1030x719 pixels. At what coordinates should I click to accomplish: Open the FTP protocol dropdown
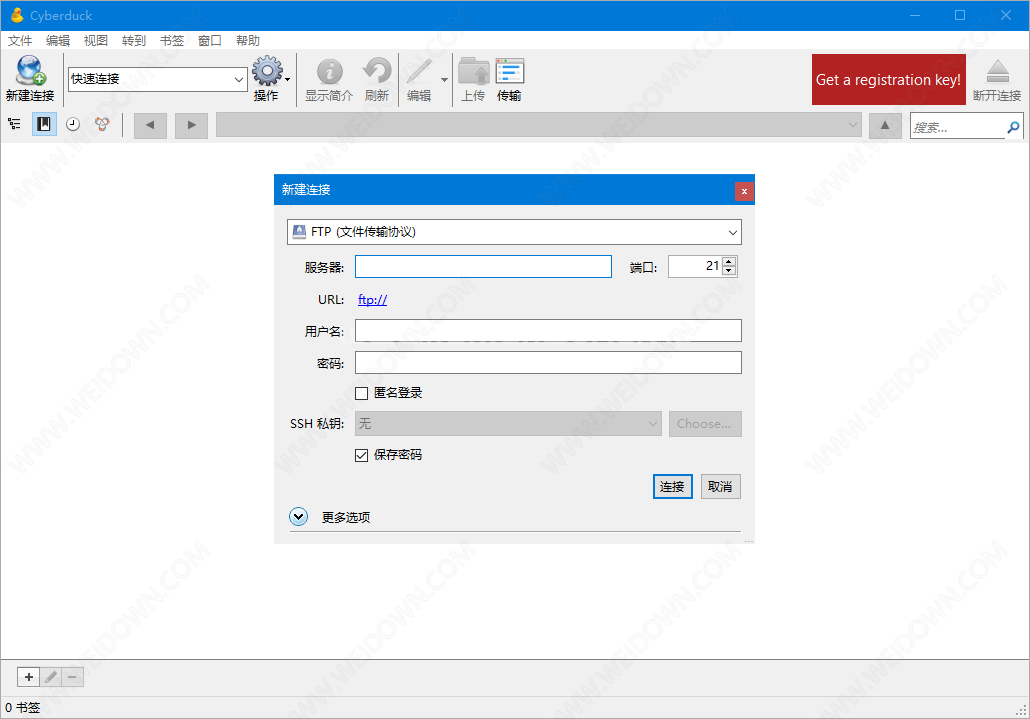514,232
